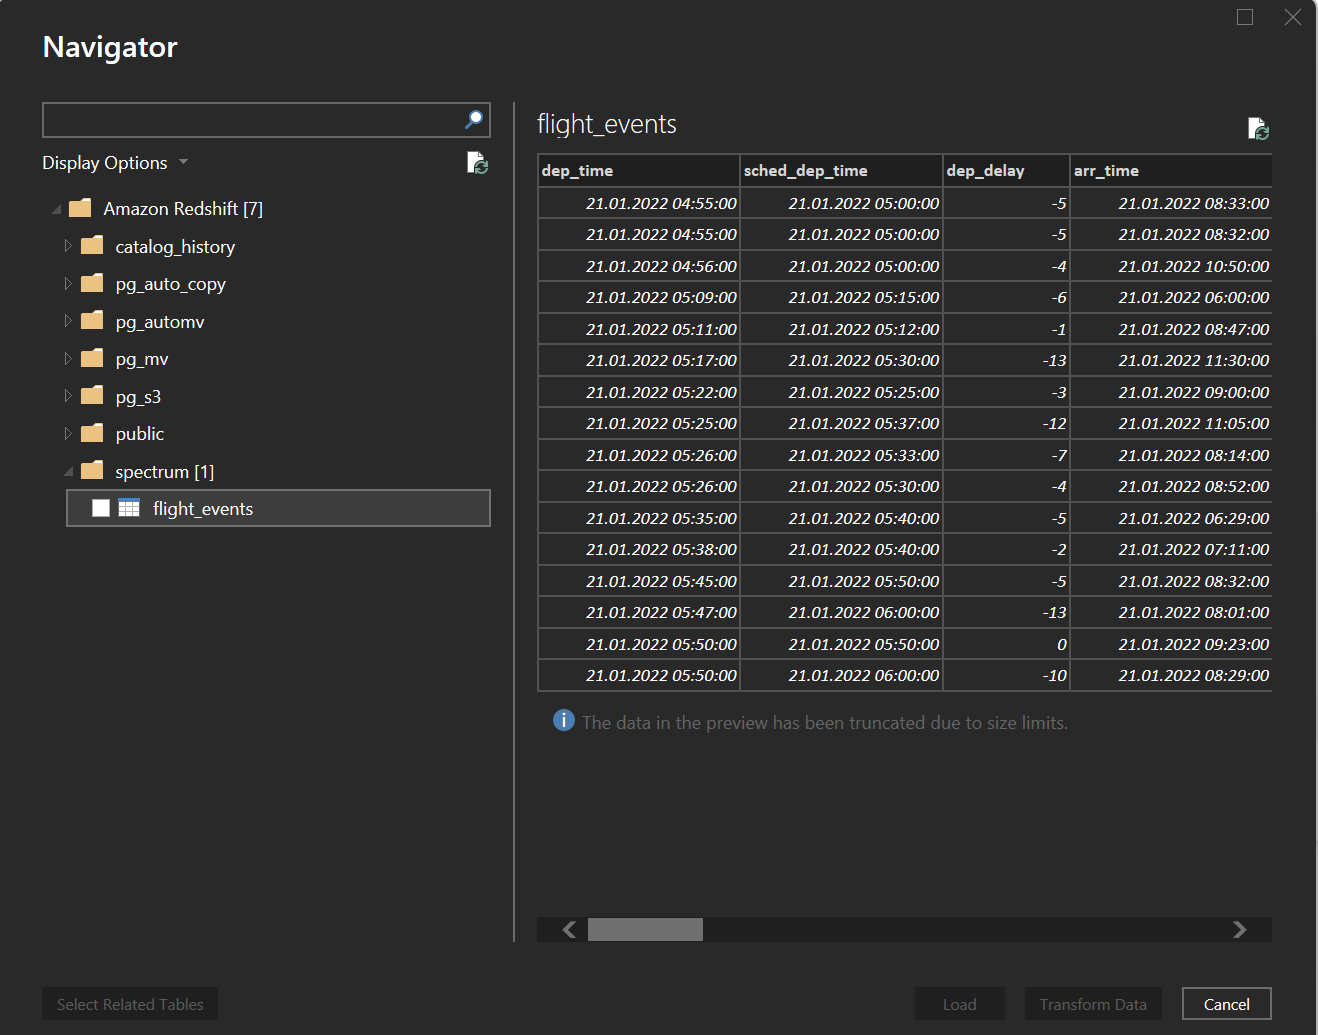Click the Cancel button
The image size is (1318, 1035).
(x=1226, y=1004)
